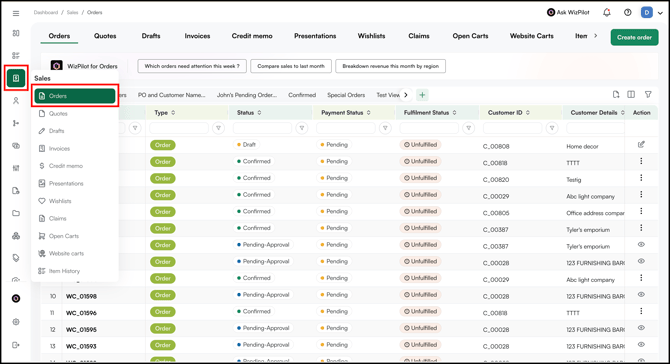Open notifications bell icon
This screenshot has height=364, width=670.
(x=606, y=12)
